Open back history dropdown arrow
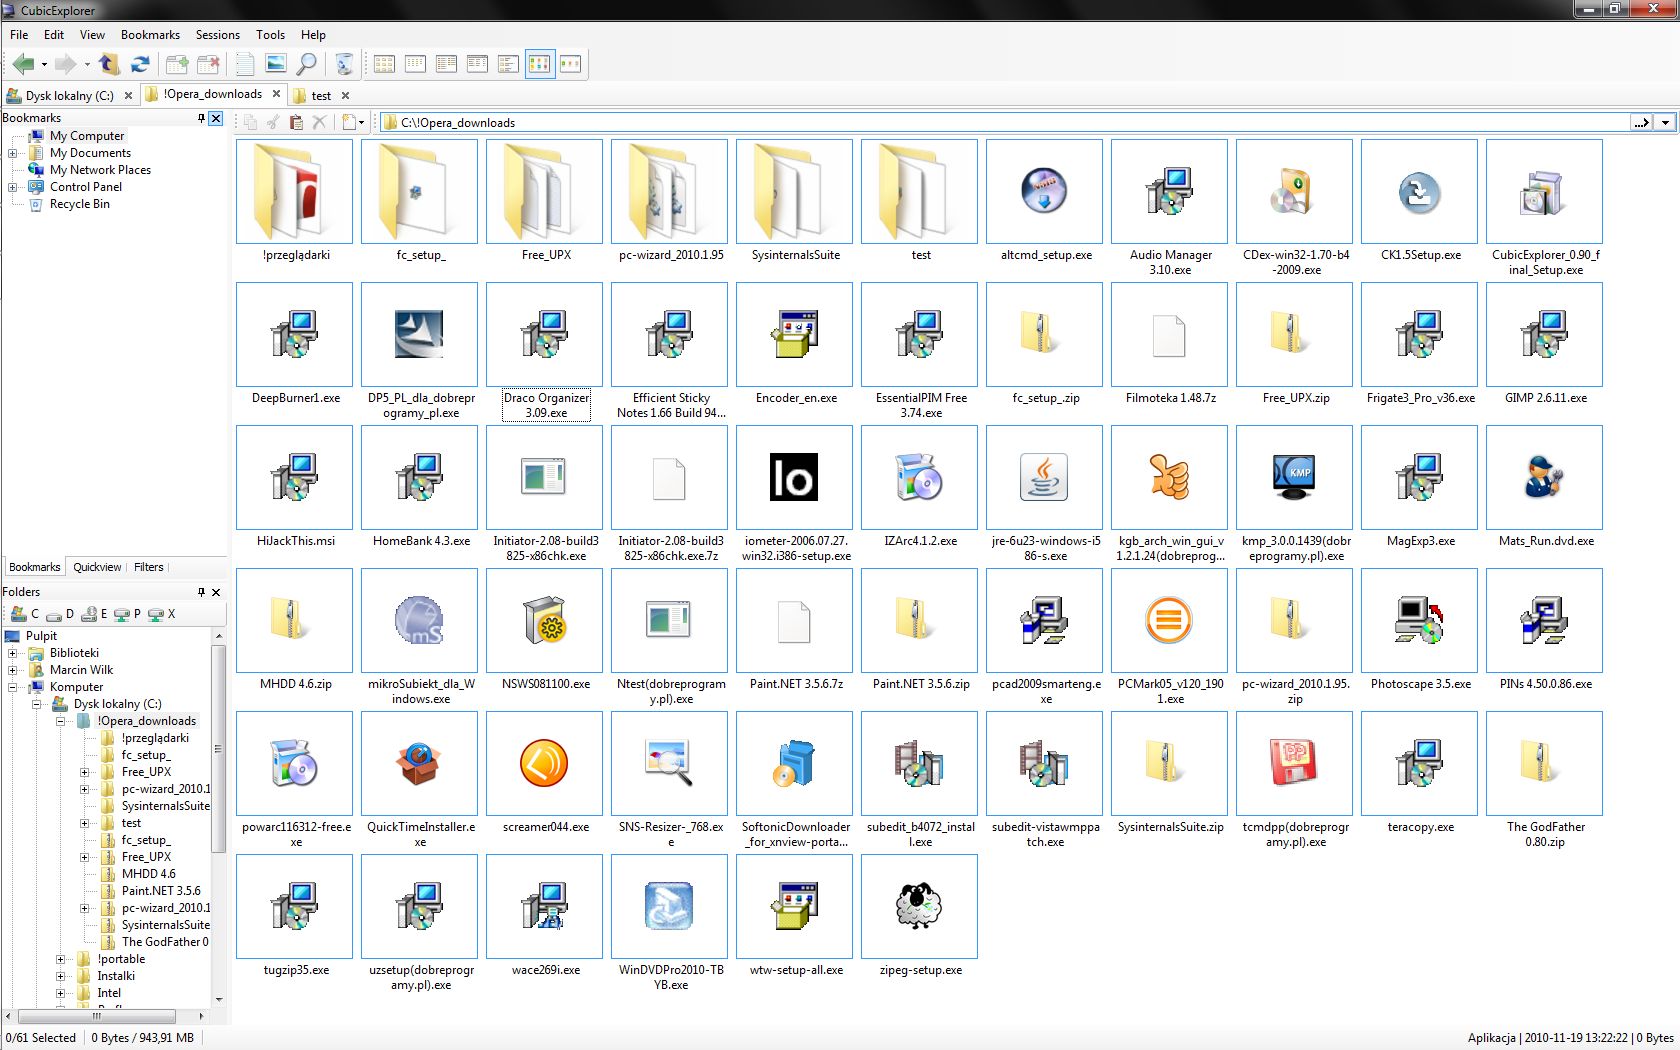1680x1050 pixels. 44,65
